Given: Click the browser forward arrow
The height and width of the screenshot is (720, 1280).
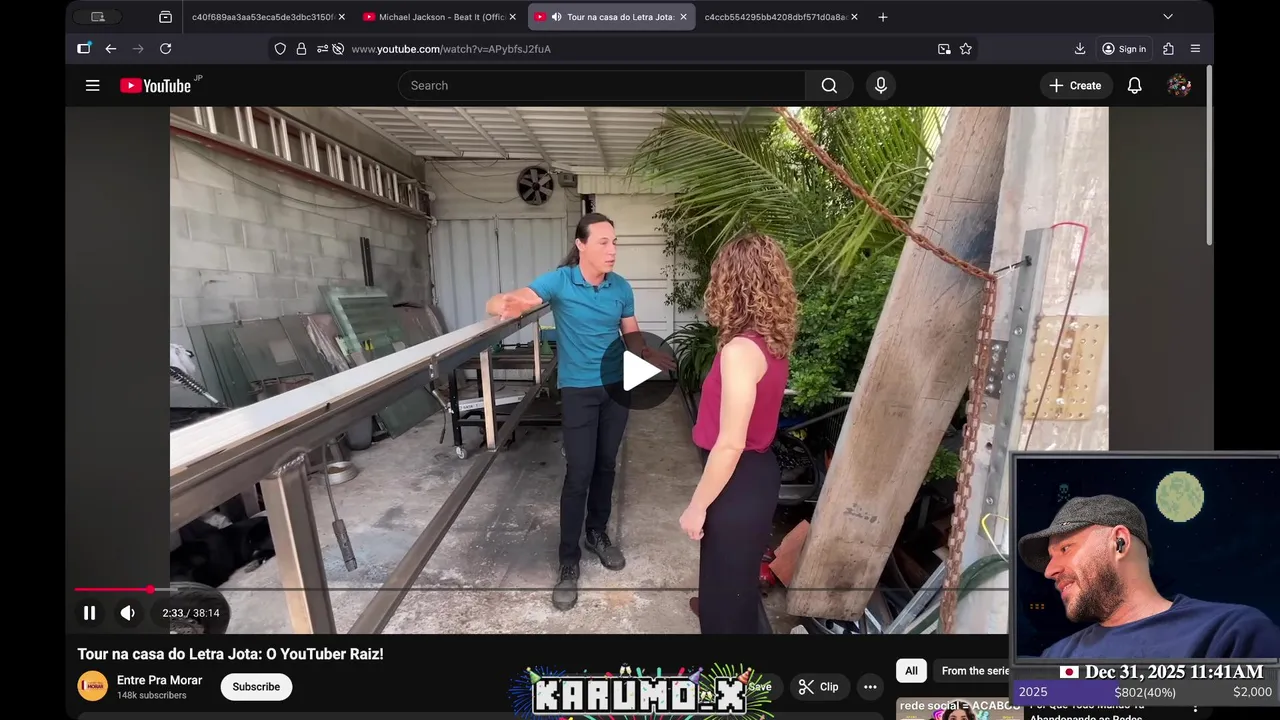Looking at the screenshot, I should coord(138,49).
